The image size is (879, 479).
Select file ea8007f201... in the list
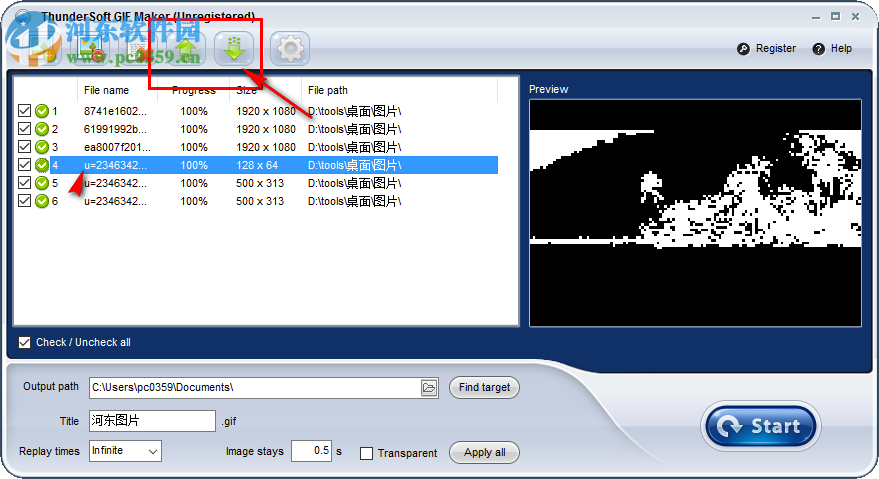click(x=117, y=147)
